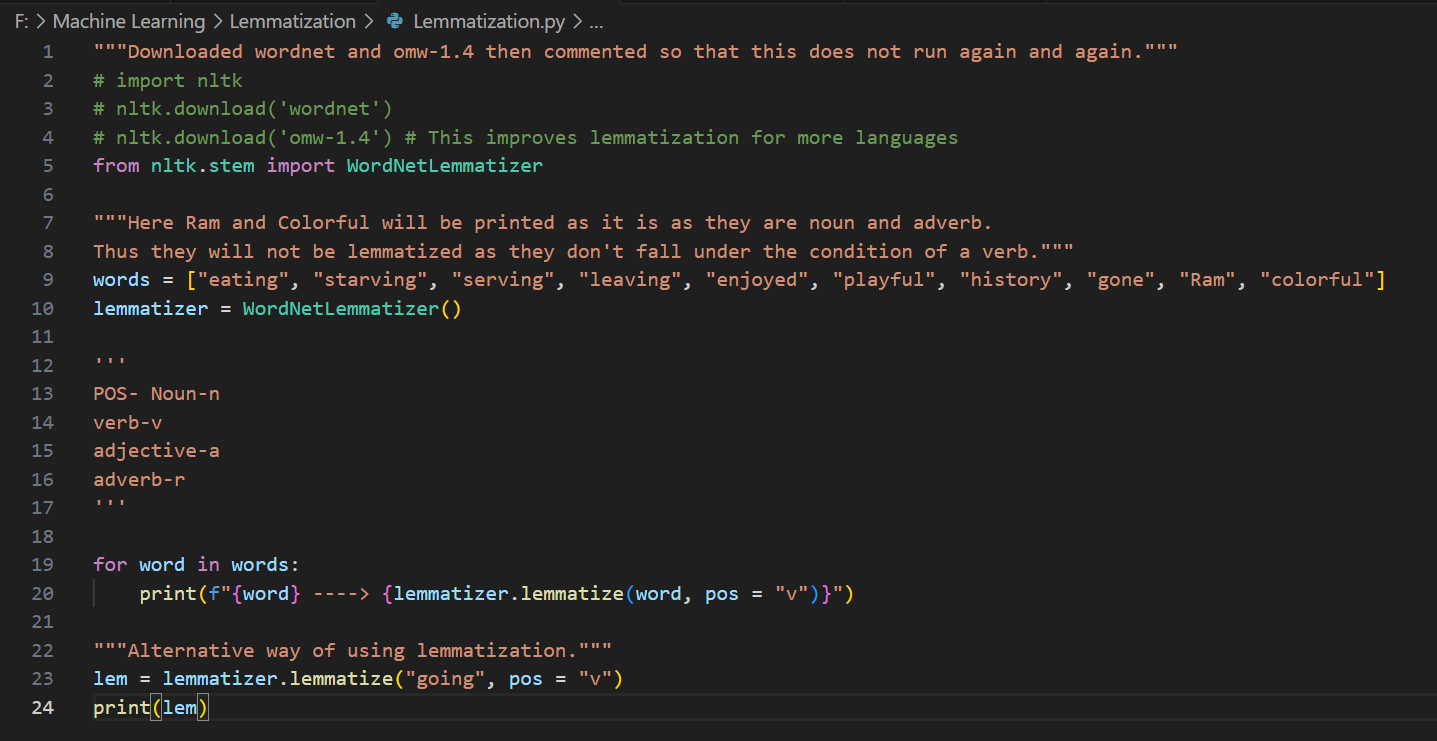Click line number 20 in the gutter
This screenshot has width=1437, height=741.
(x=43, y=594)
